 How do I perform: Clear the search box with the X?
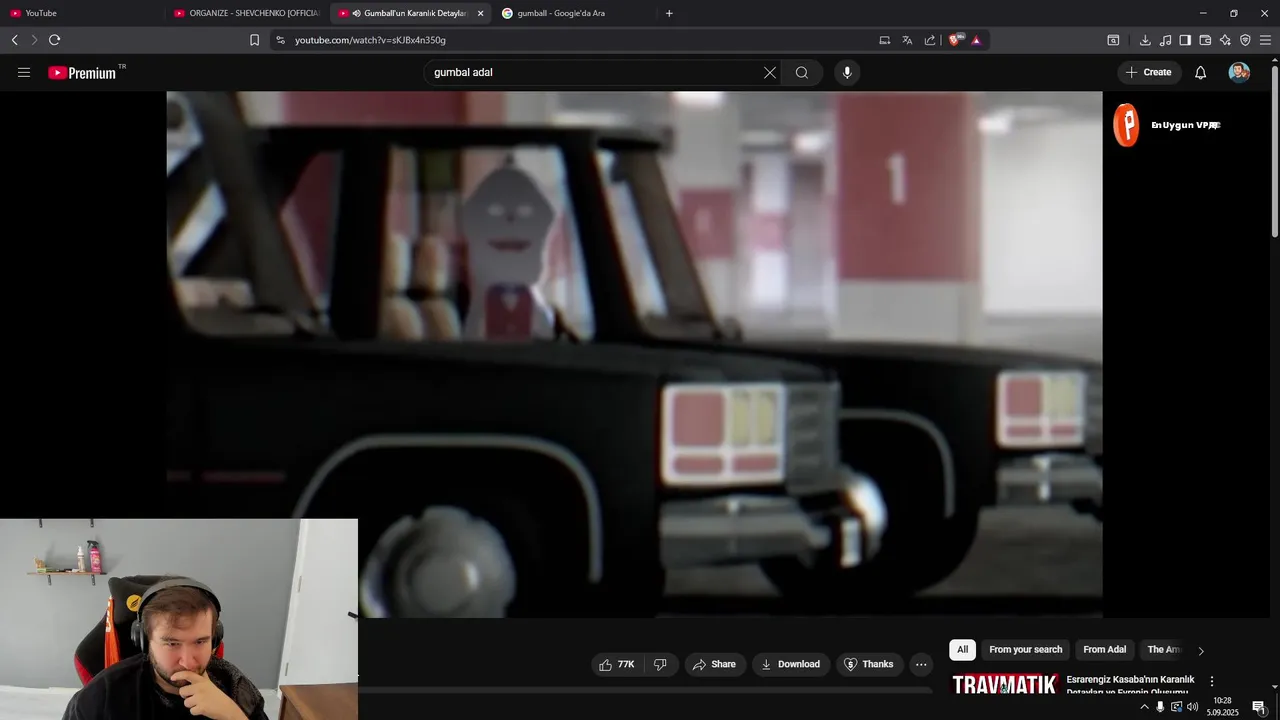pyautogui.click(x=770, y=72)
